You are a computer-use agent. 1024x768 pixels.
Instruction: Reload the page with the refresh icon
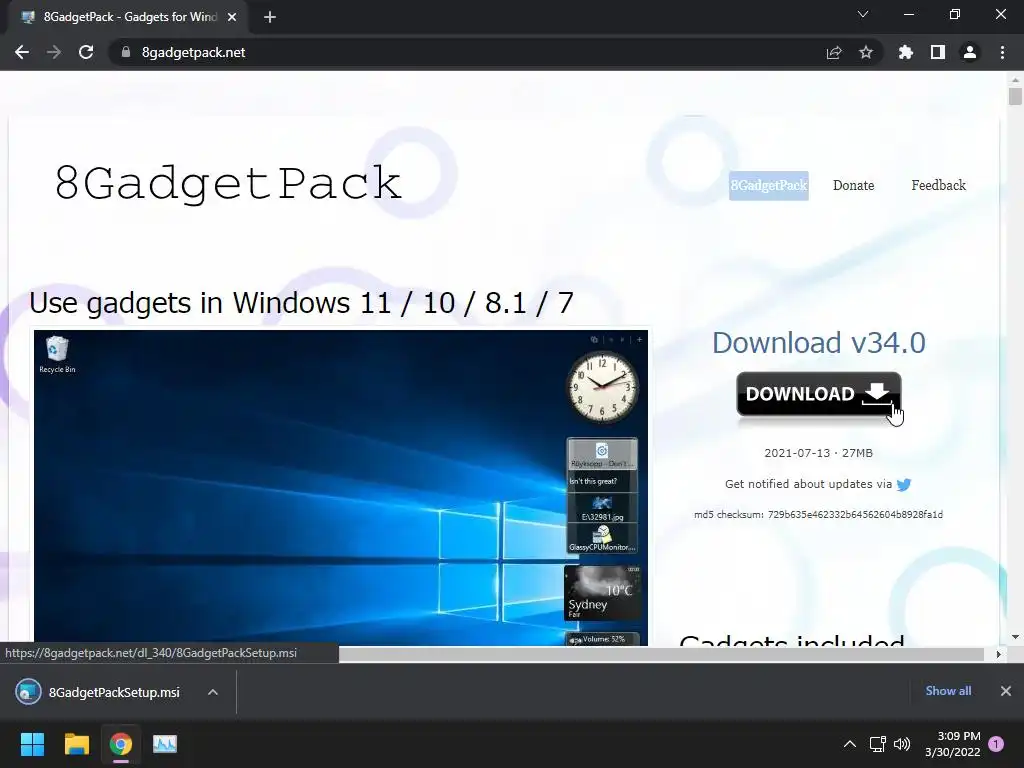(86, 52)
